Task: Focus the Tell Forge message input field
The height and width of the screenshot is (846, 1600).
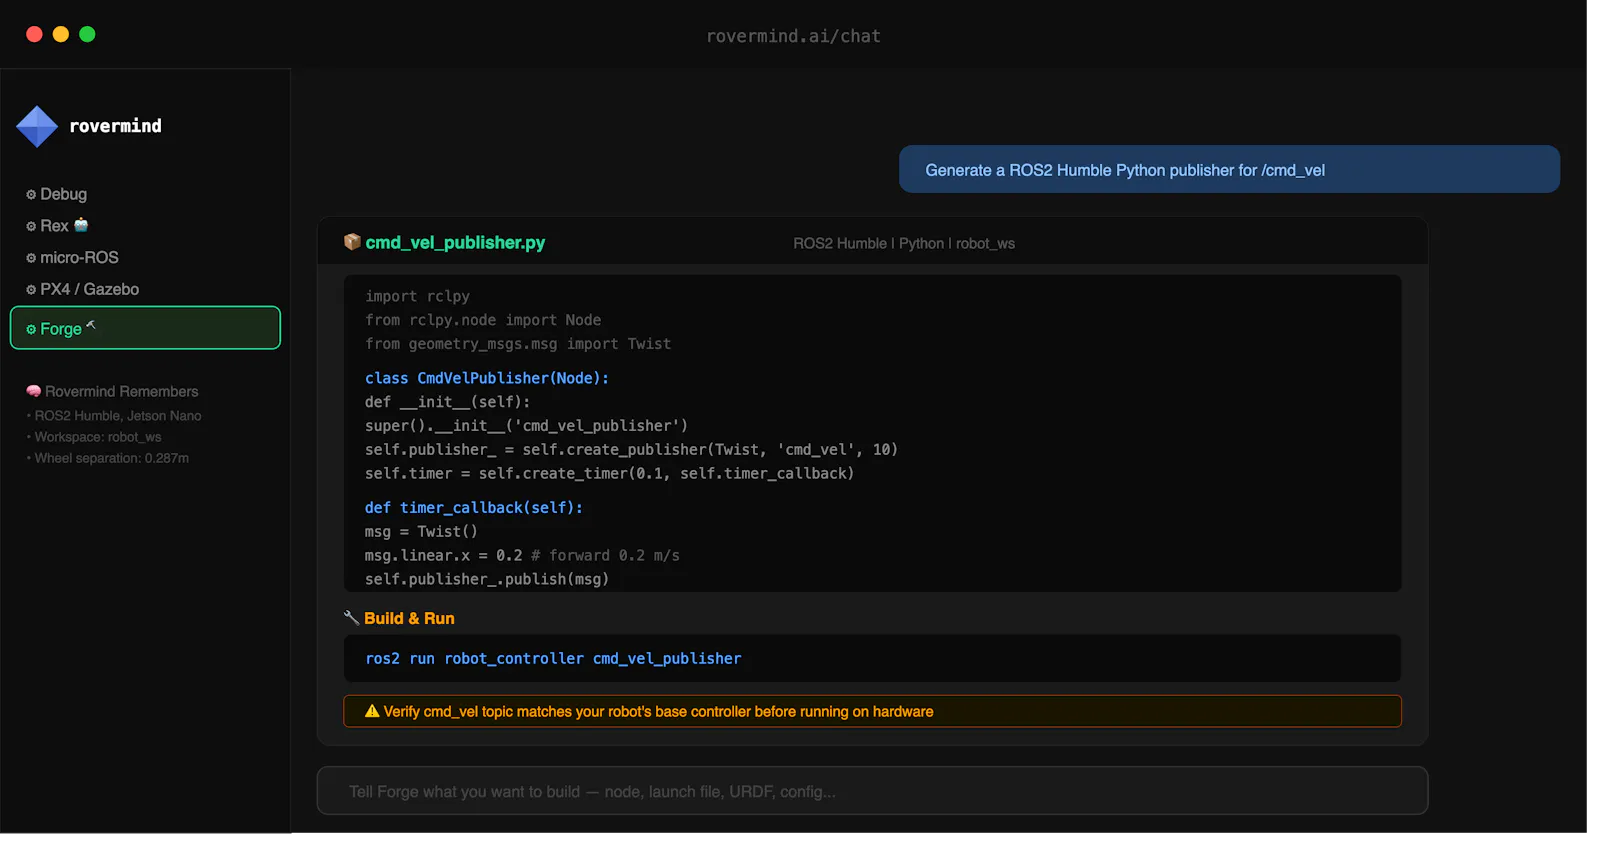Action: coord(872,791)
